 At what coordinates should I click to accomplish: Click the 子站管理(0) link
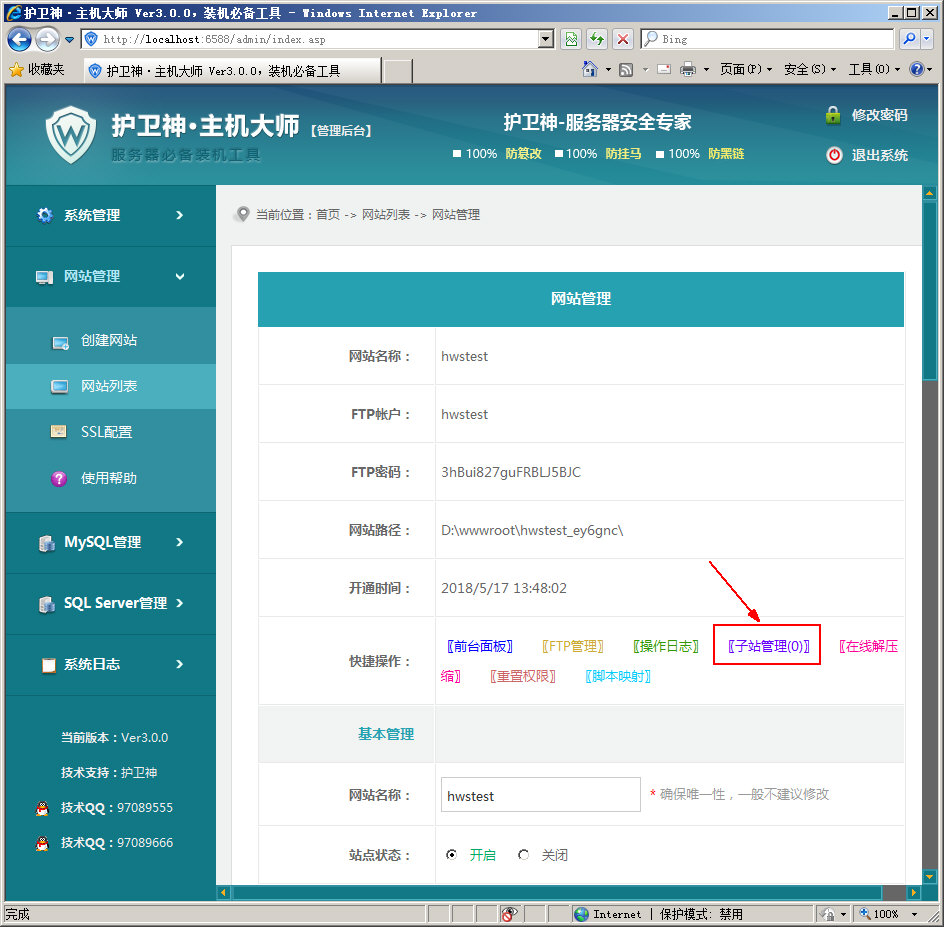coord(767,647)
